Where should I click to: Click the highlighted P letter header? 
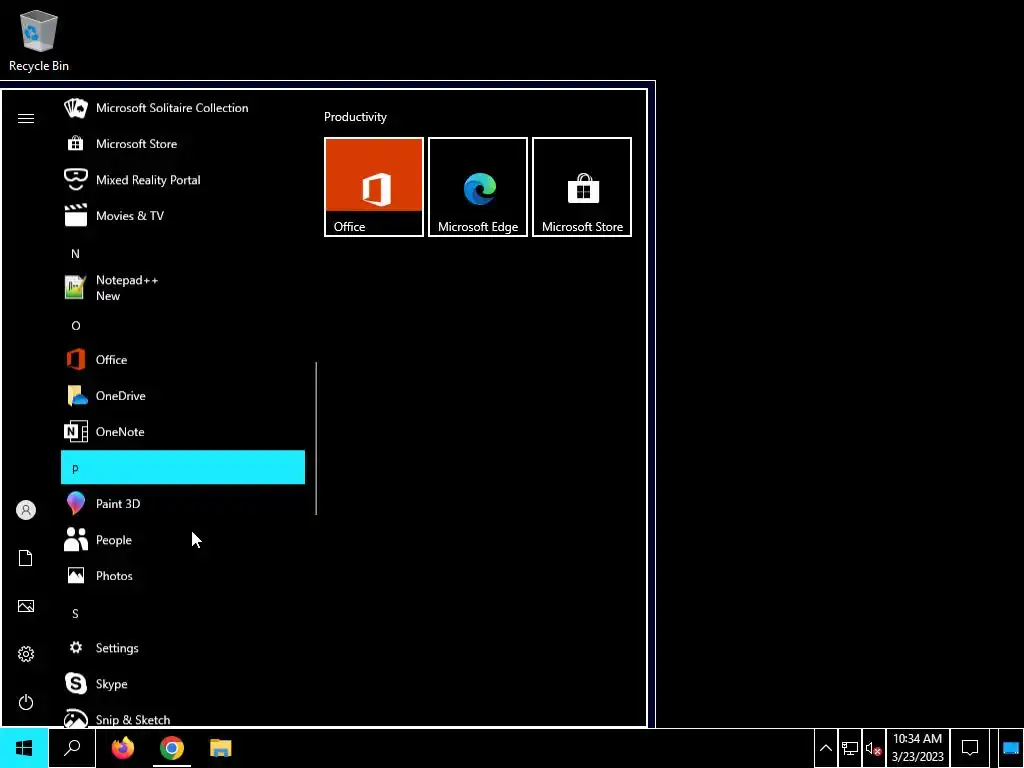(183, 468)
